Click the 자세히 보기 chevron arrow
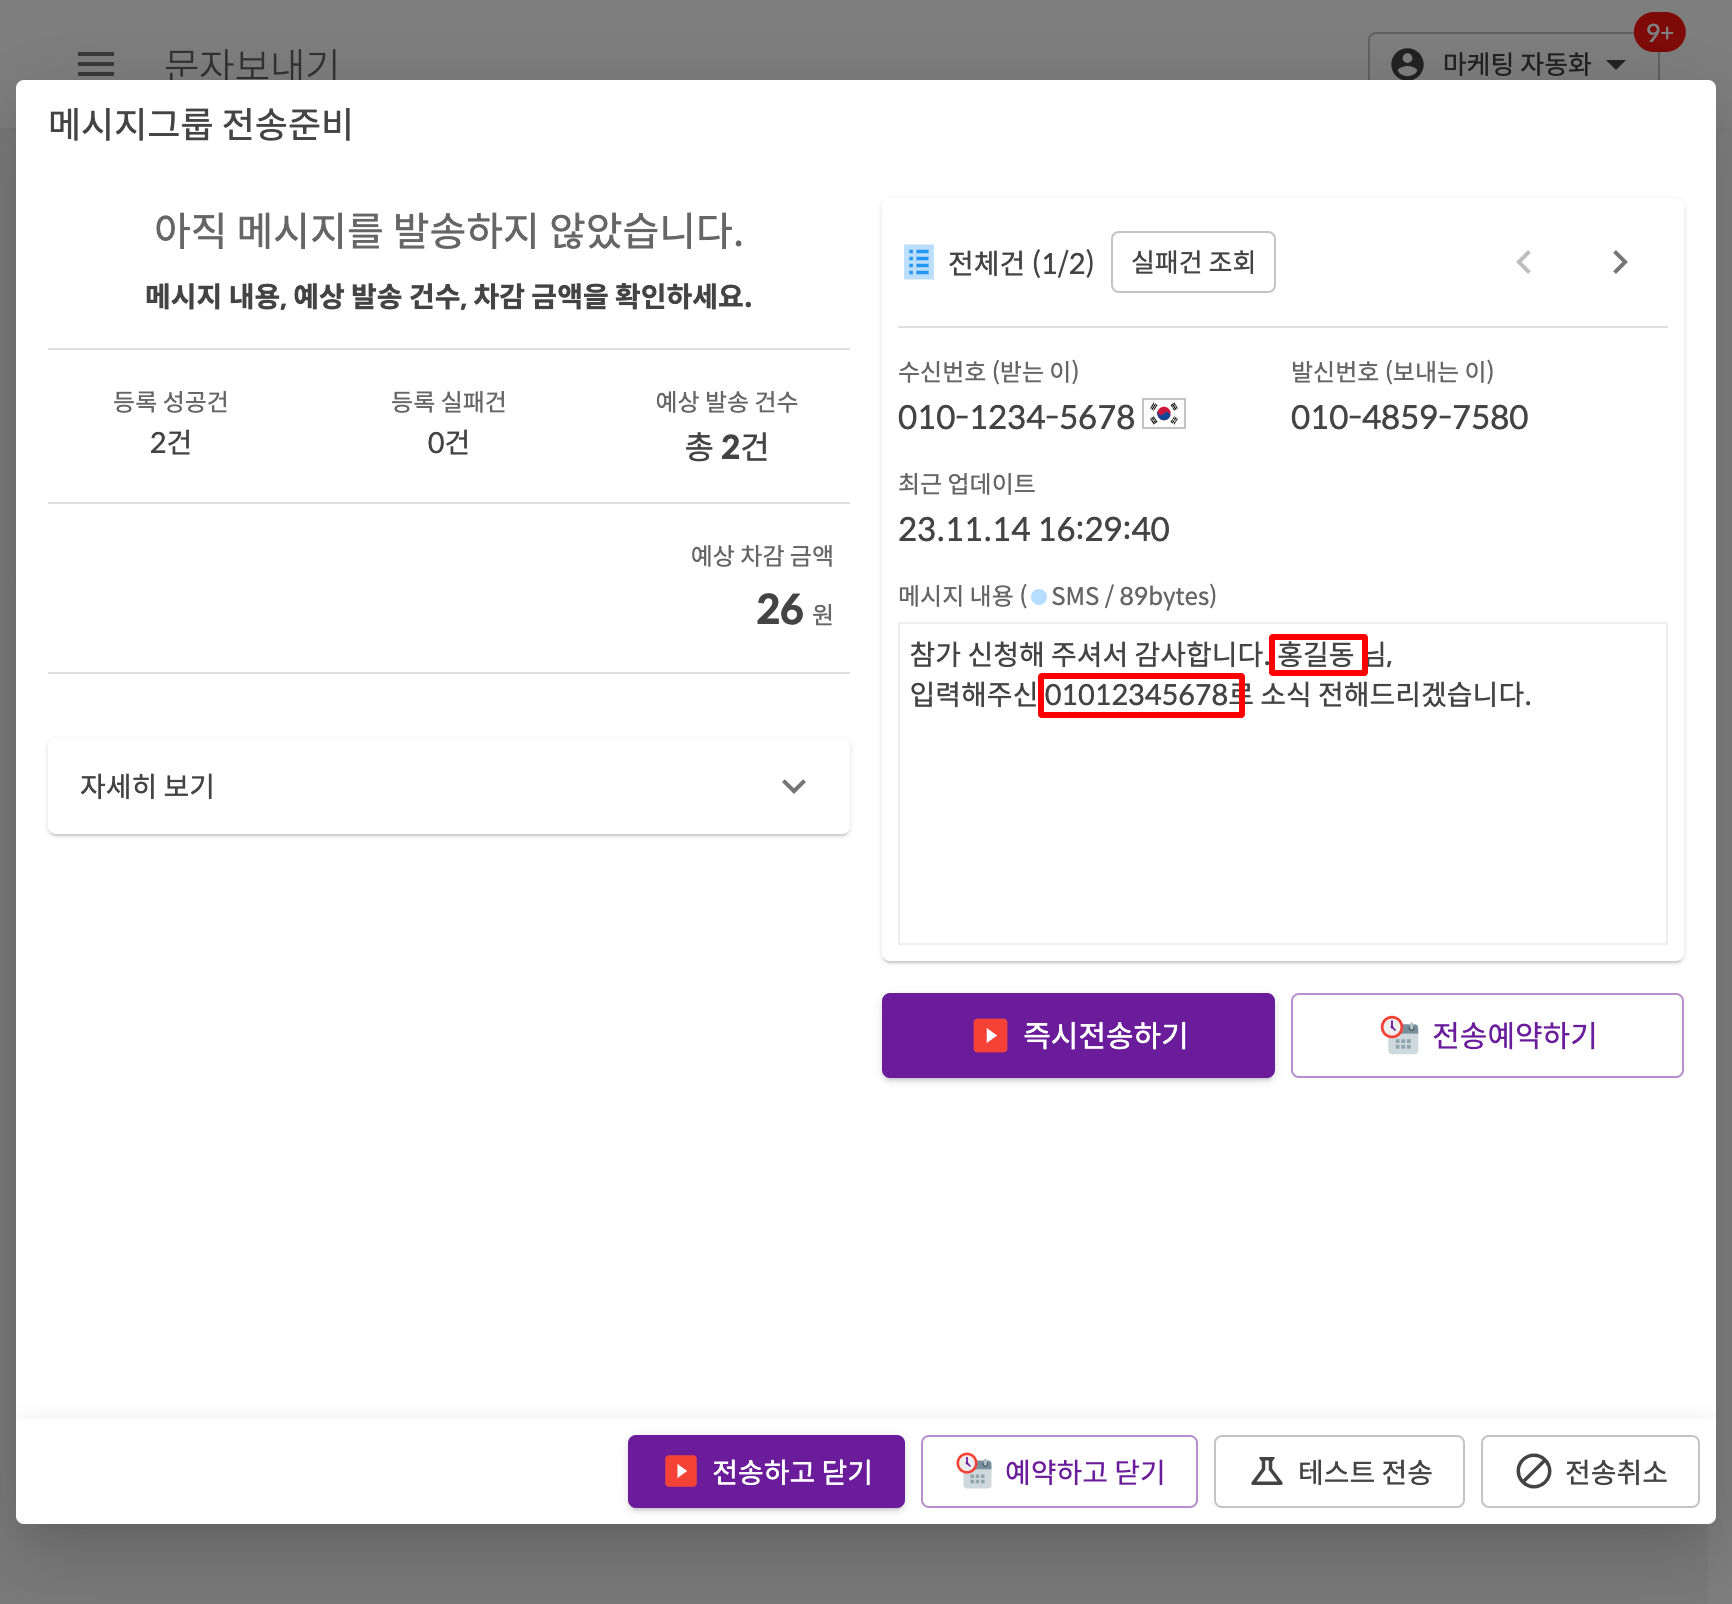The height and width of the screenshot is (1604, 1732). (794, 786)
